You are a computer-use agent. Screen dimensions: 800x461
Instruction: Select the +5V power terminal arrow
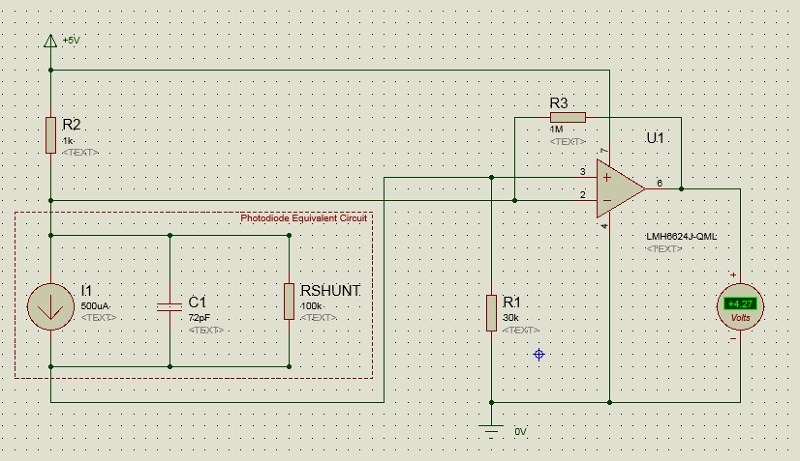tap(50, 42)
